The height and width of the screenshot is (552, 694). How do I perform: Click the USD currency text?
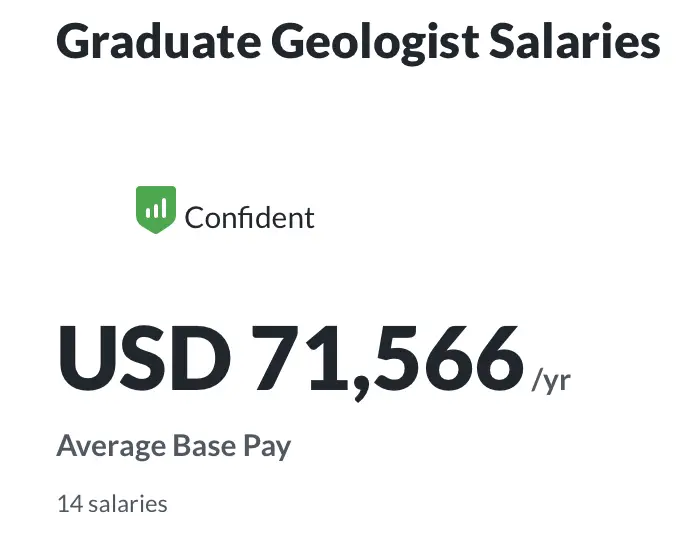145,358
